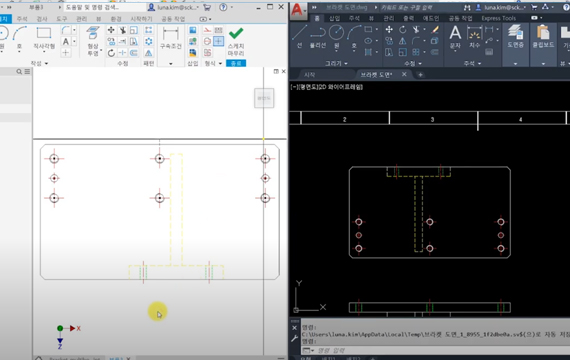Viewport: 570px width, 360px height.
Task: Open the Tools tab in Inventor ribbon
Action: [61, 19]
